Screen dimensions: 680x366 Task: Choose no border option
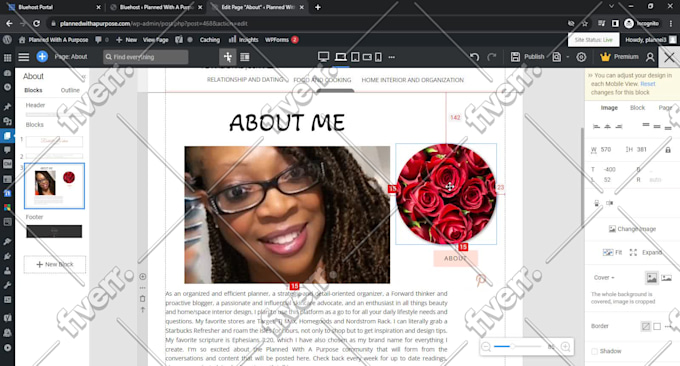coord(646,326)
